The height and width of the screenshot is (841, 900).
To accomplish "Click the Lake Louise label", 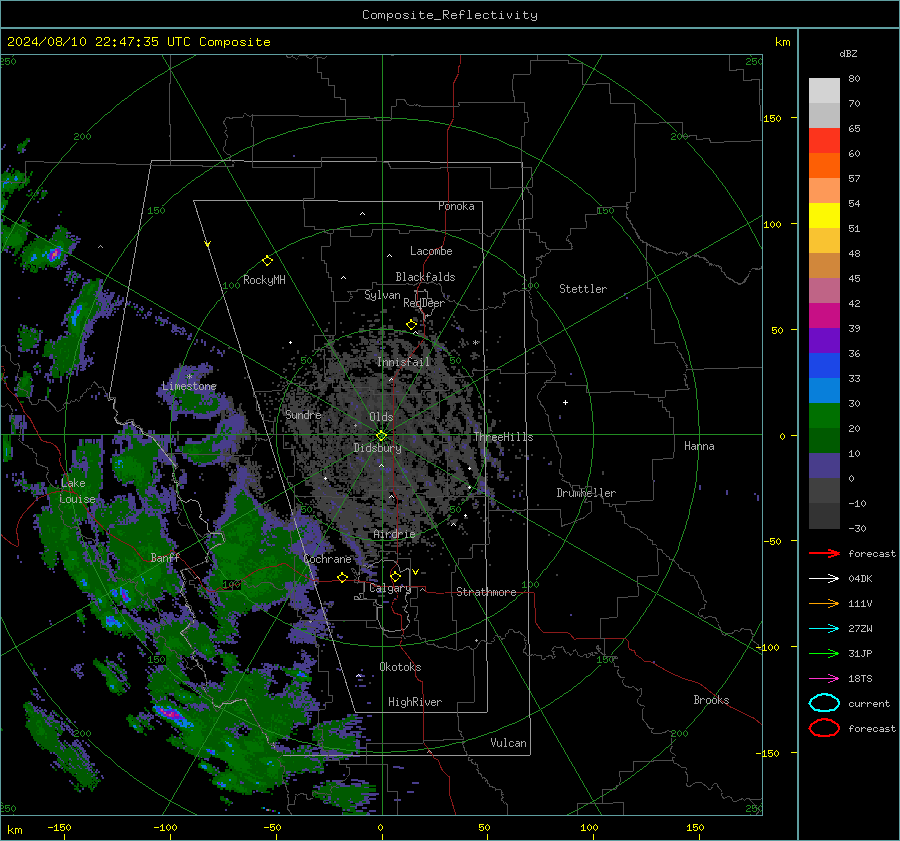I will tap(77, 491).
